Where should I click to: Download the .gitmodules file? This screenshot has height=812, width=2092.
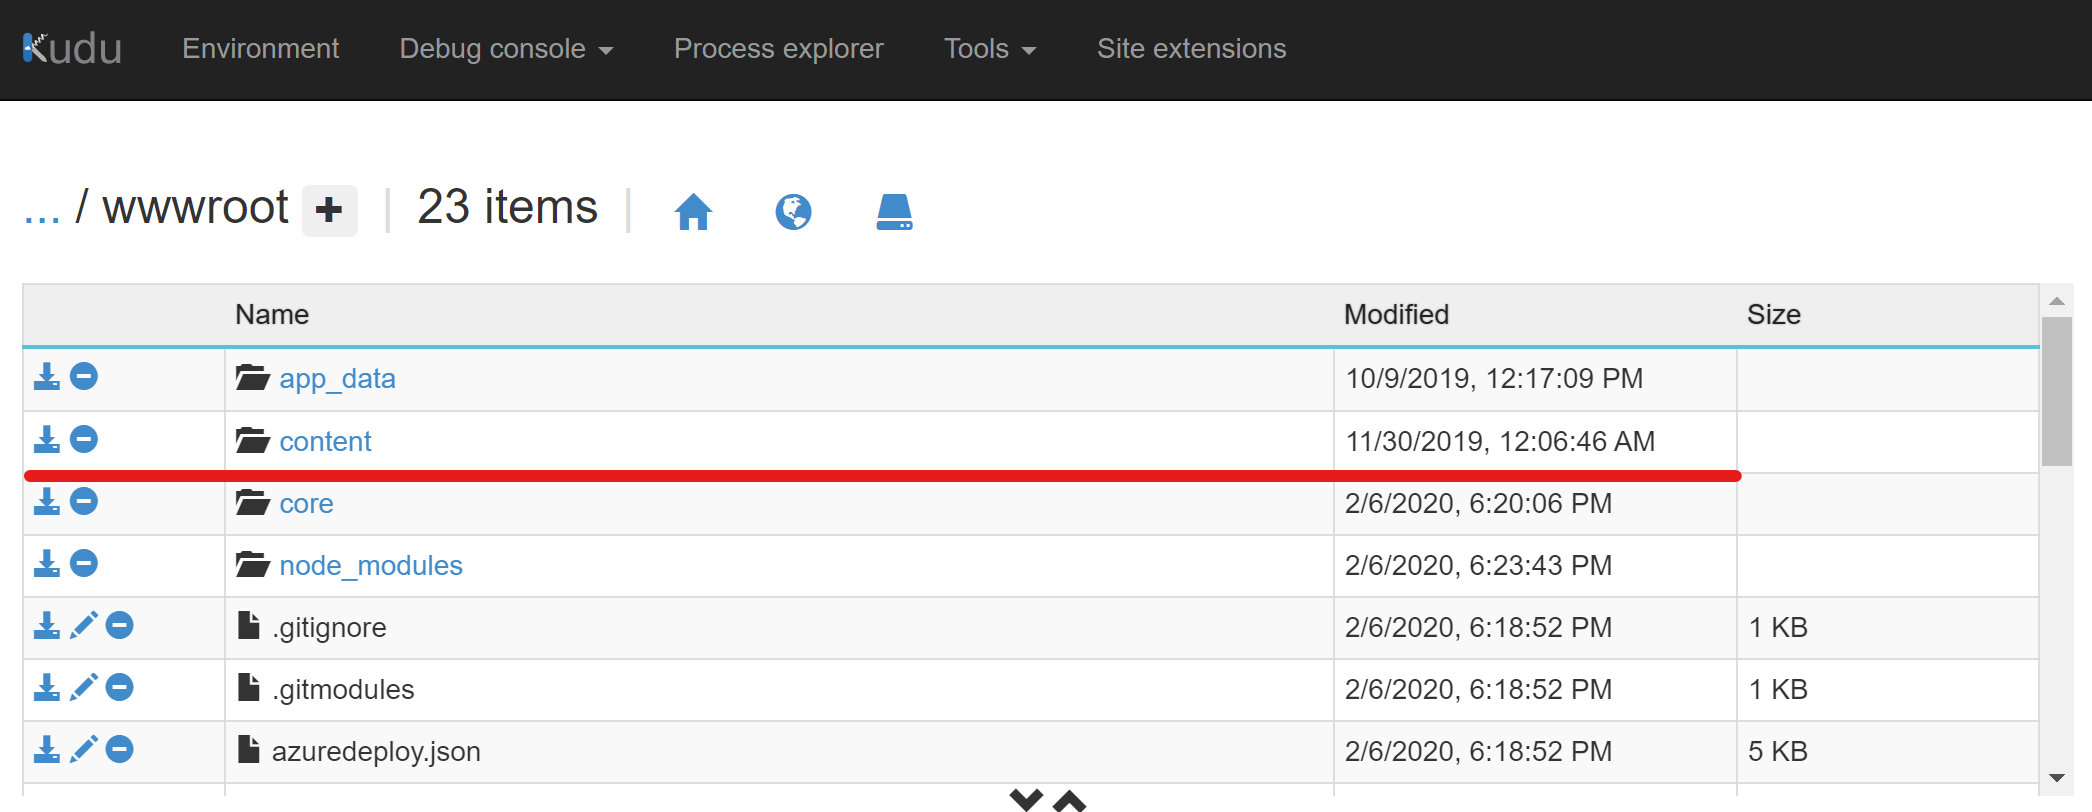pos(47,688)
